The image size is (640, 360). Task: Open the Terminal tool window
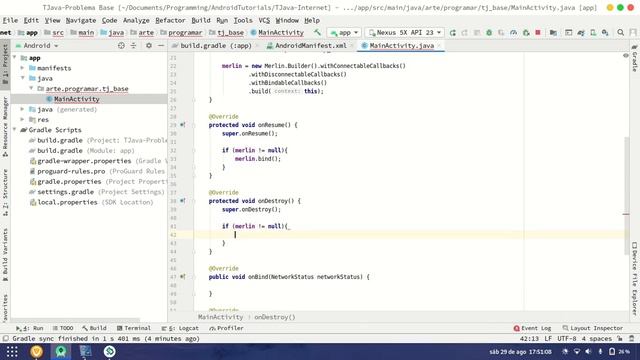[x=133, y=328]
